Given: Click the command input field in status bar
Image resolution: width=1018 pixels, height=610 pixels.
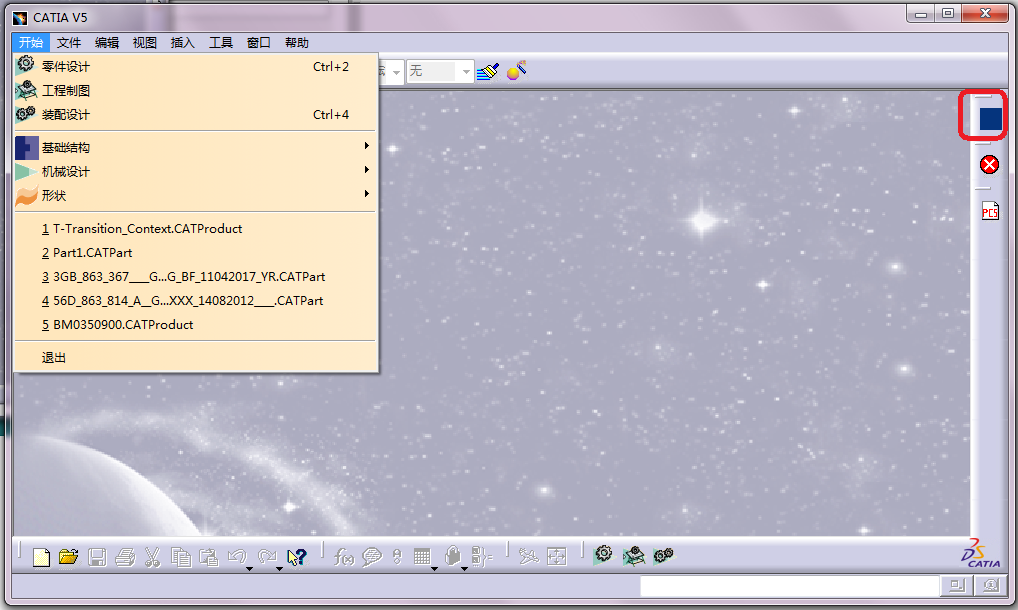Looking at the screenshot, I should 790,586.
